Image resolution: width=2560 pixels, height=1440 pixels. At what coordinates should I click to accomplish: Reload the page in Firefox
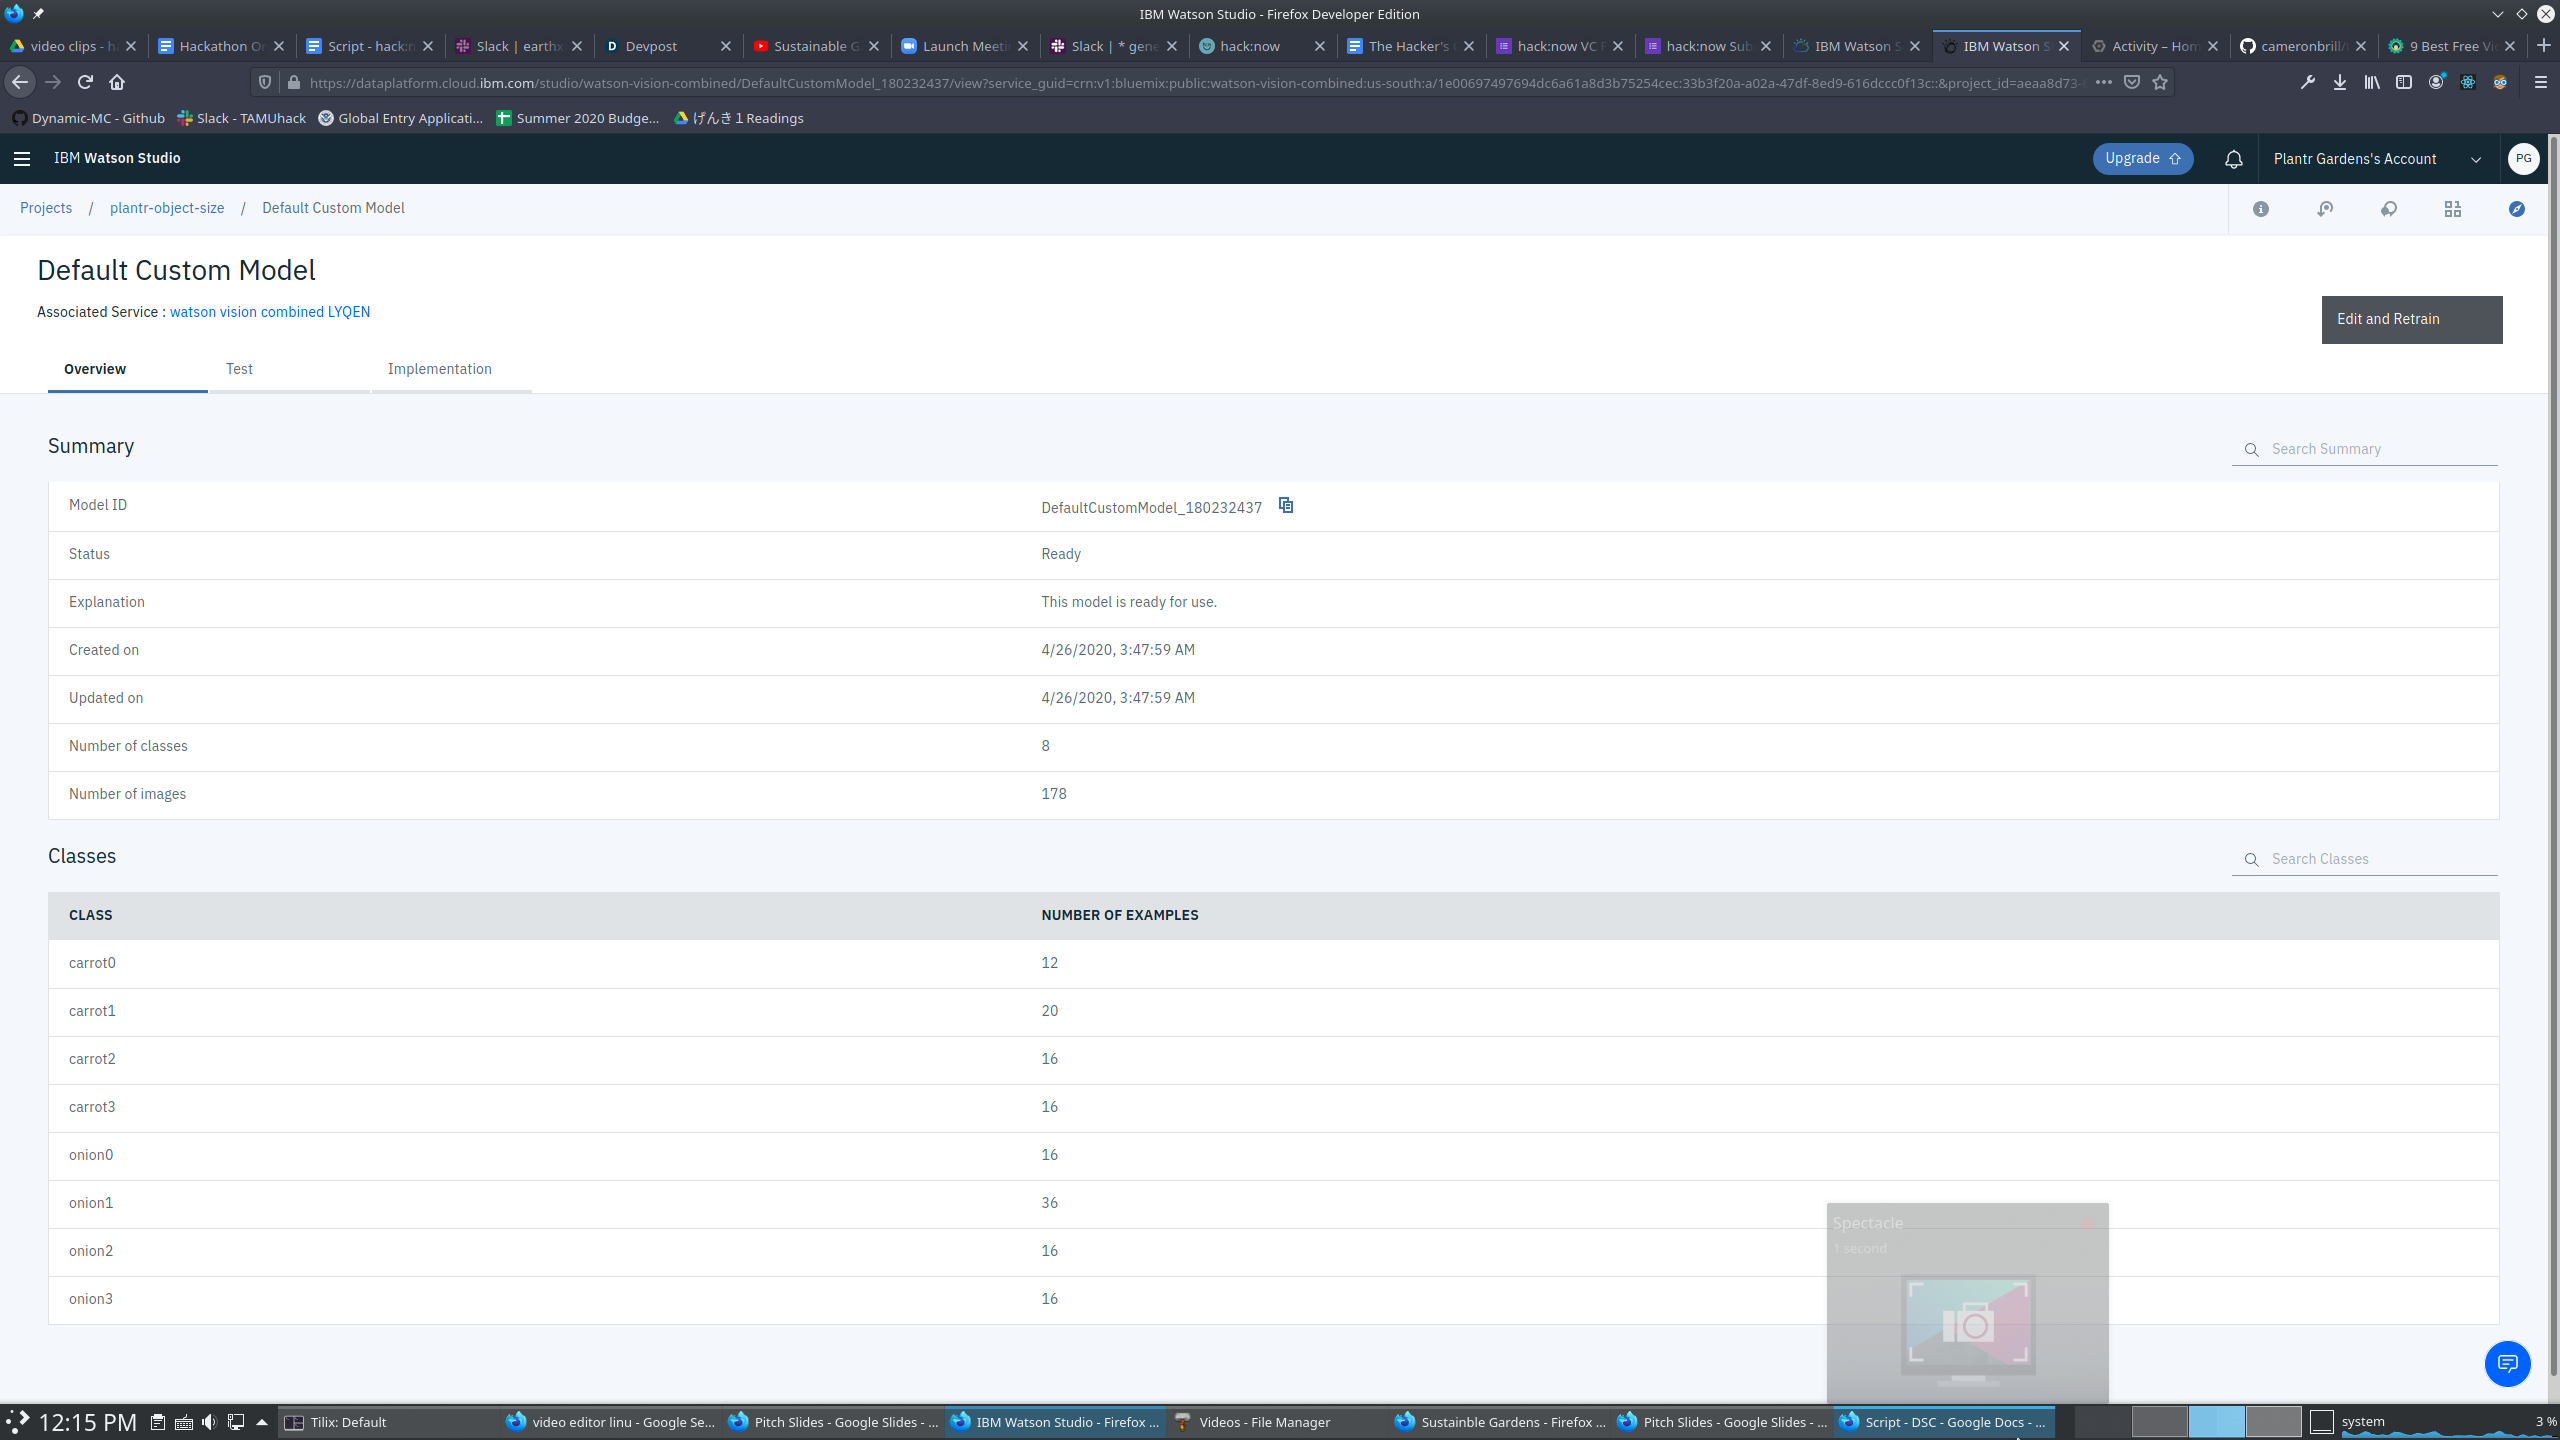(85, 83)
